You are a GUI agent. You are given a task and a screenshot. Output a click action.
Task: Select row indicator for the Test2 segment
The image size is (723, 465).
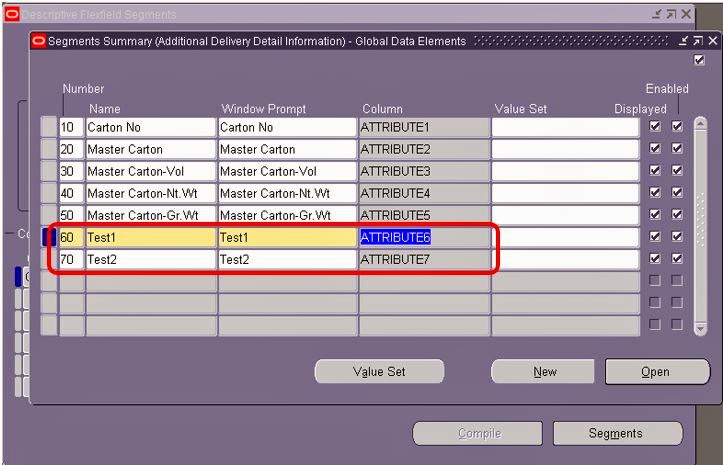pyautogui.click(x=49, y=259)
